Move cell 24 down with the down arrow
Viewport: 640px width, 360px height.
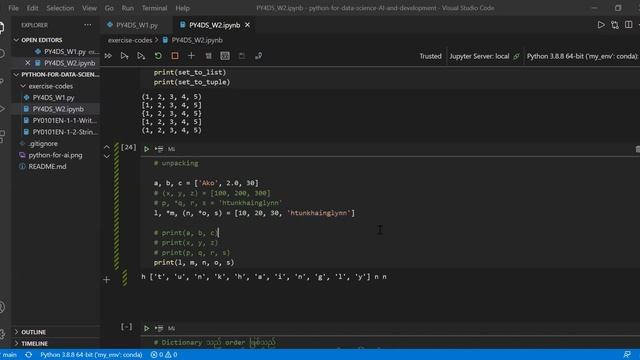(x=107, y=156)
